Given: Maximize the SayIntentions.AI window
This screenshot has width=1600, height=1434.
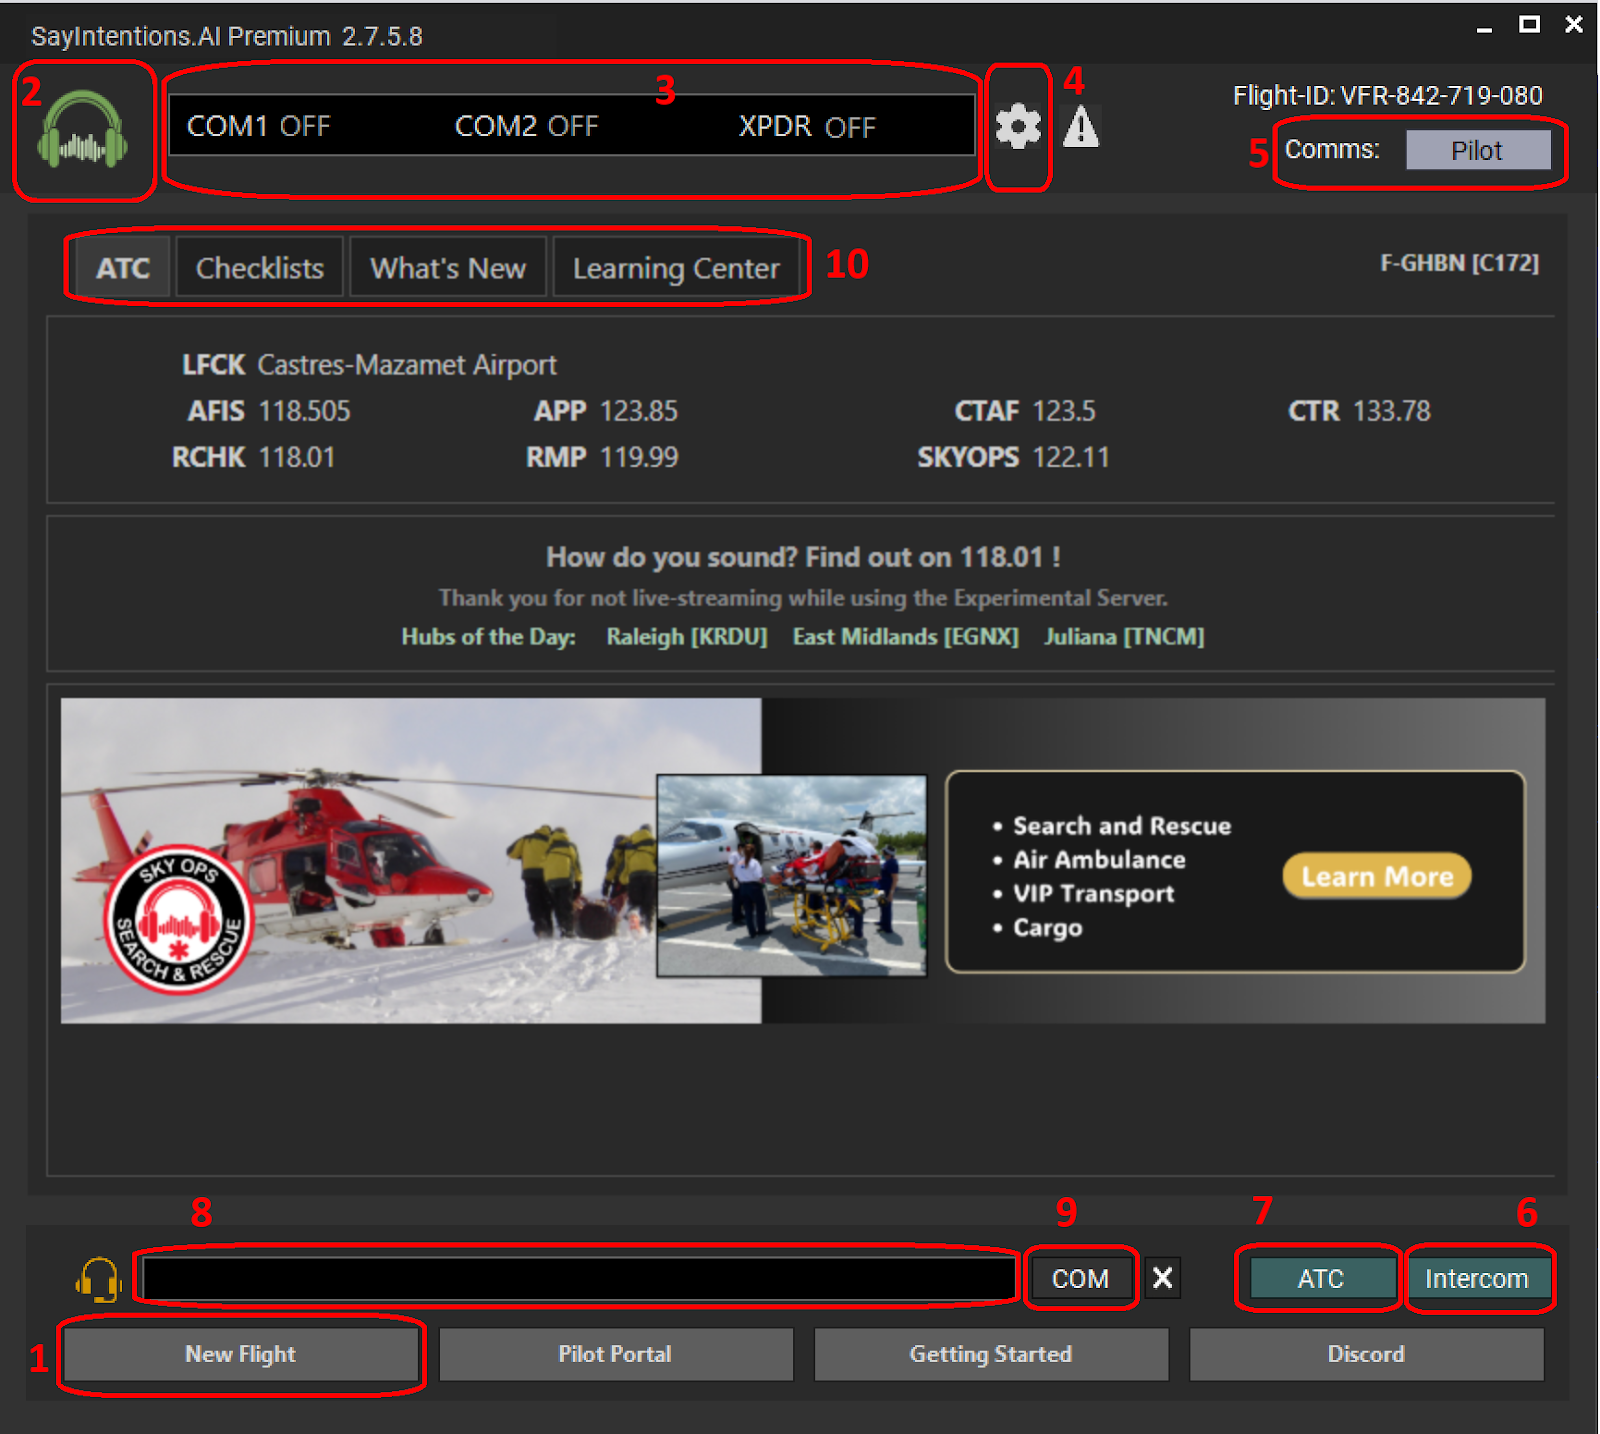Looking at the screenshot, I should tap(1529, 24).
